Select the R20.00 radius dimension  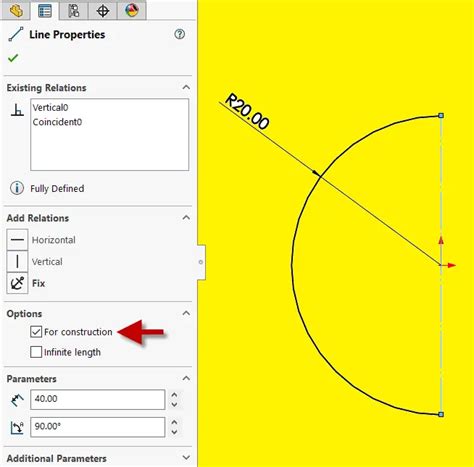[x=247, y=112]
